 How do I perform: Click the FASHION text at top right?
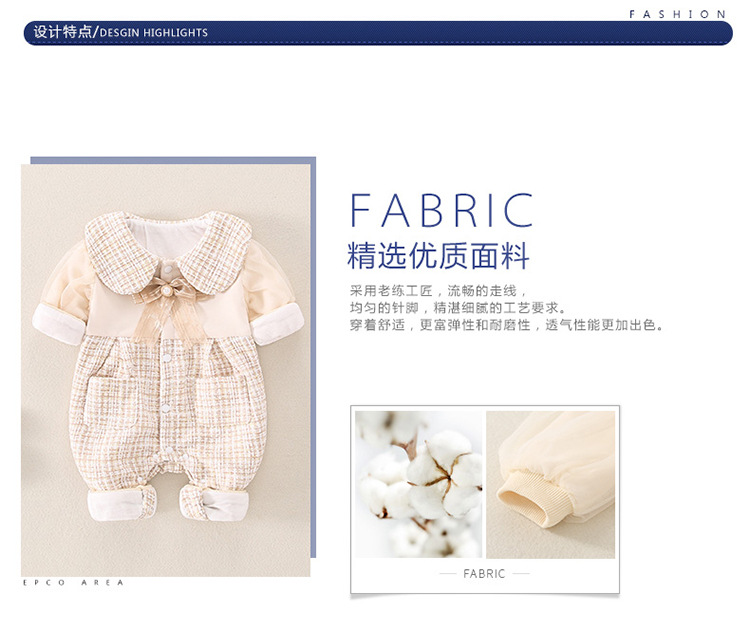(x=677, y=14)
